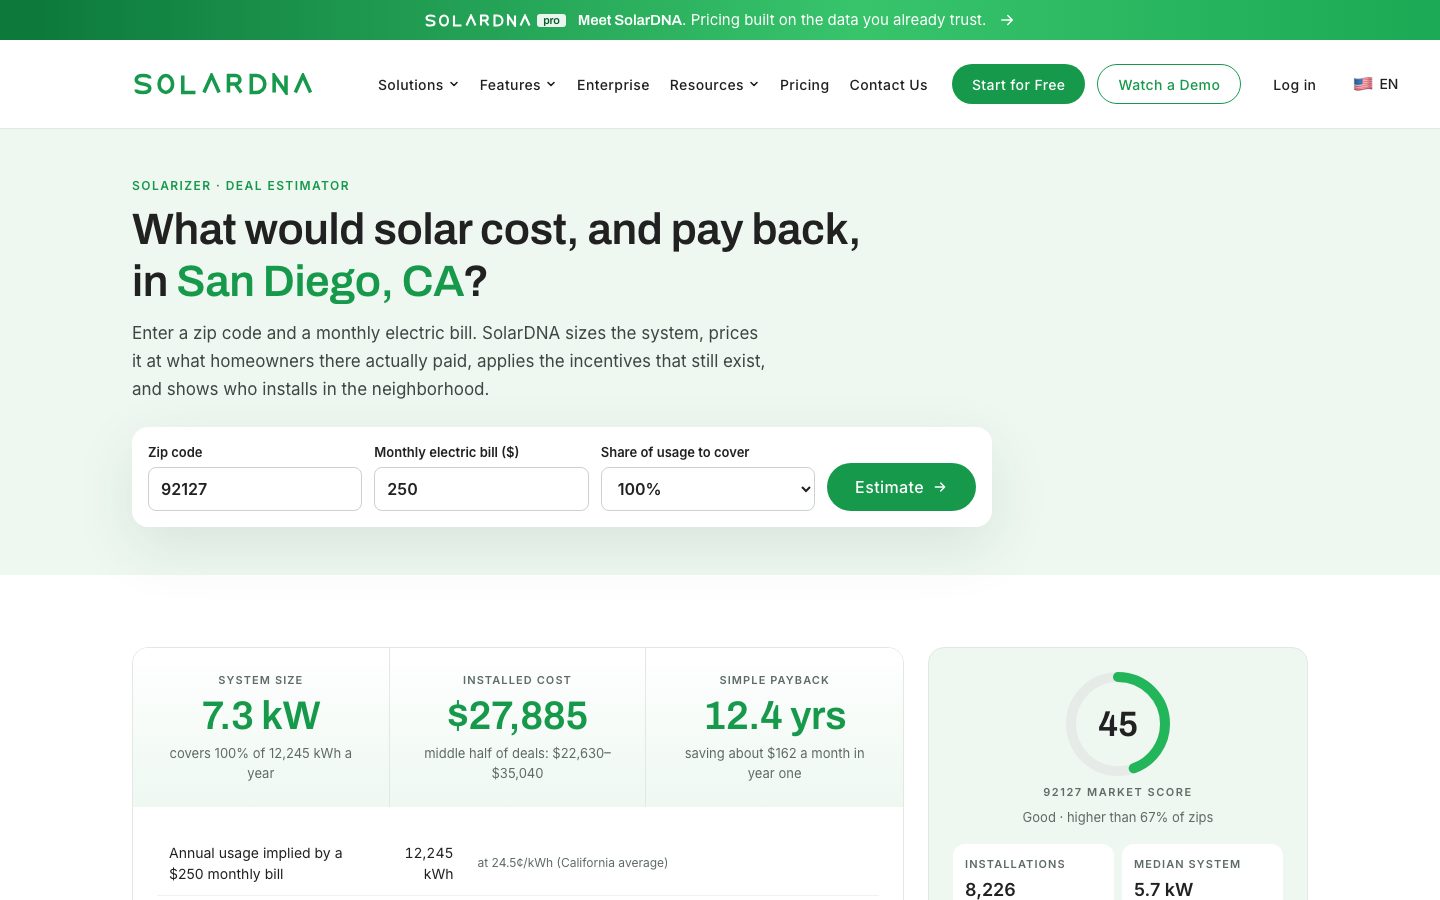
Task: Click Log in link
Action: [x=1294, y=85]
